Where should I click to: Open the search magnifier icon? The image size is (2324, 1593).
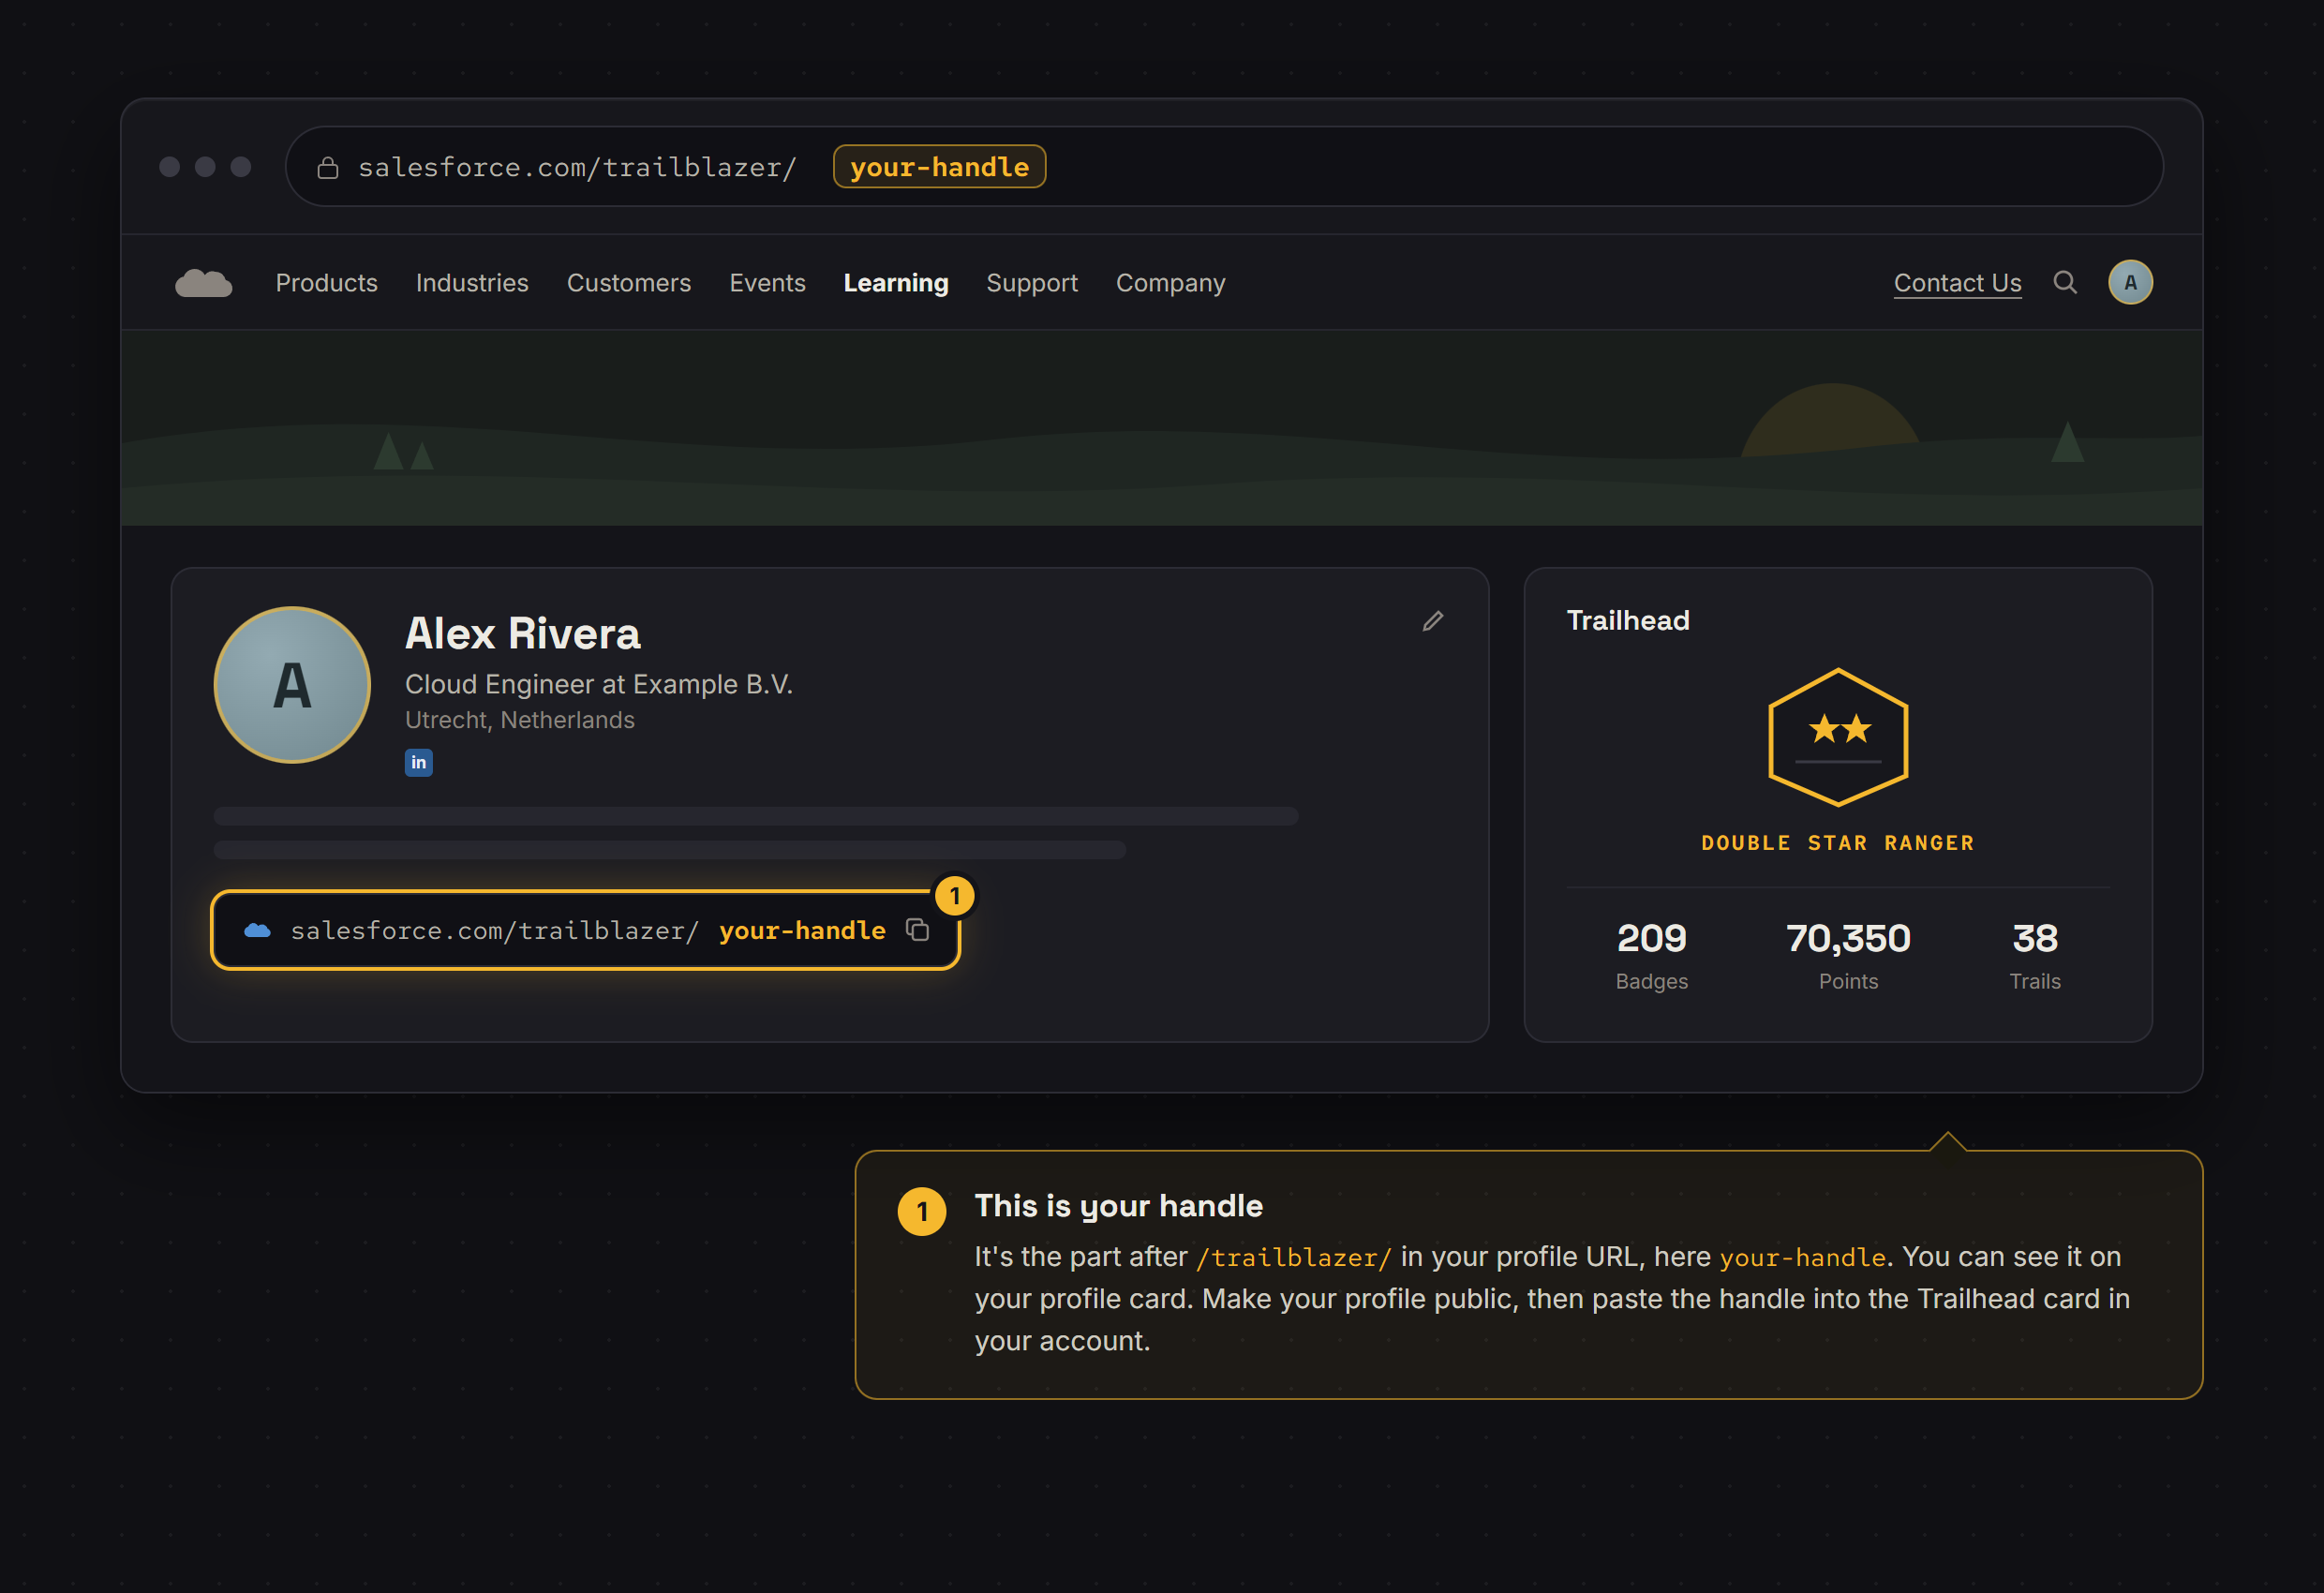point(2065,283)
